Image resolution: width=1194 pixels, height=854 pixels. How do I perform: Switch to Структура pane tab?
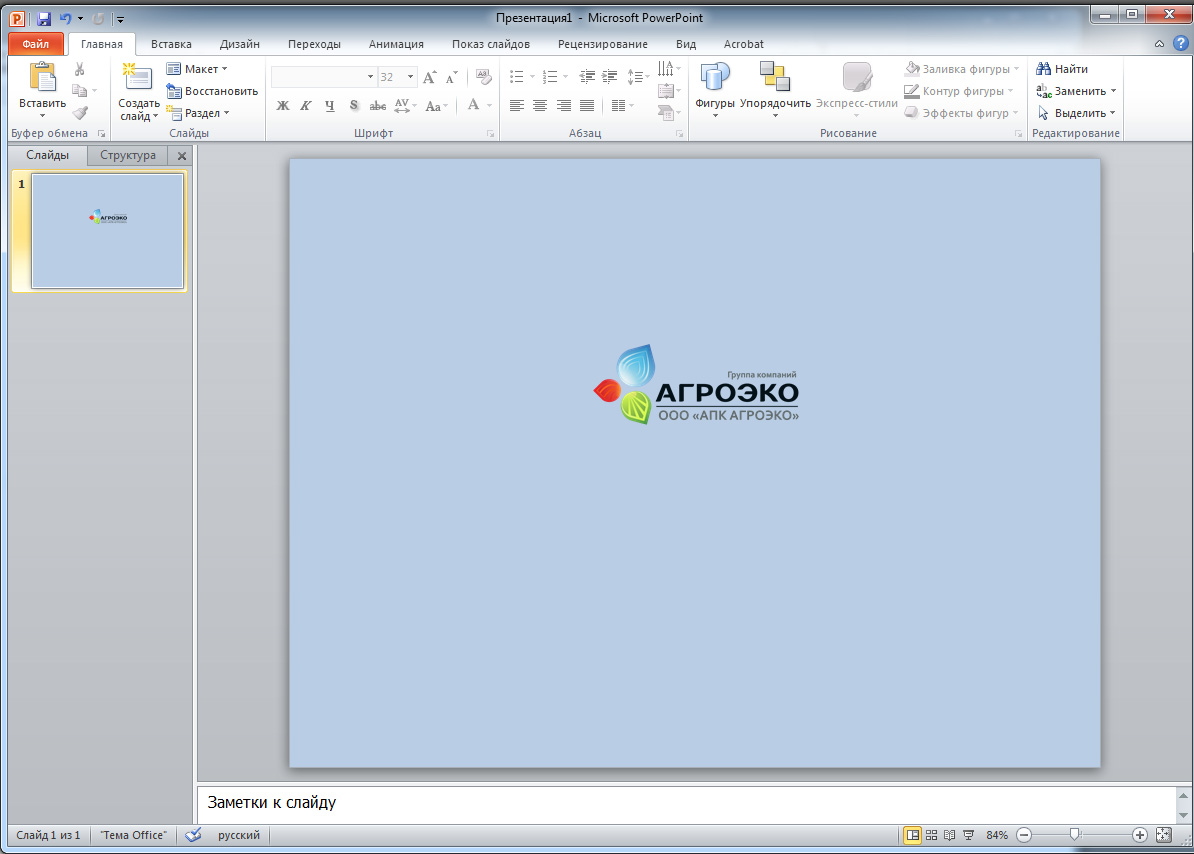click(128, 155)
